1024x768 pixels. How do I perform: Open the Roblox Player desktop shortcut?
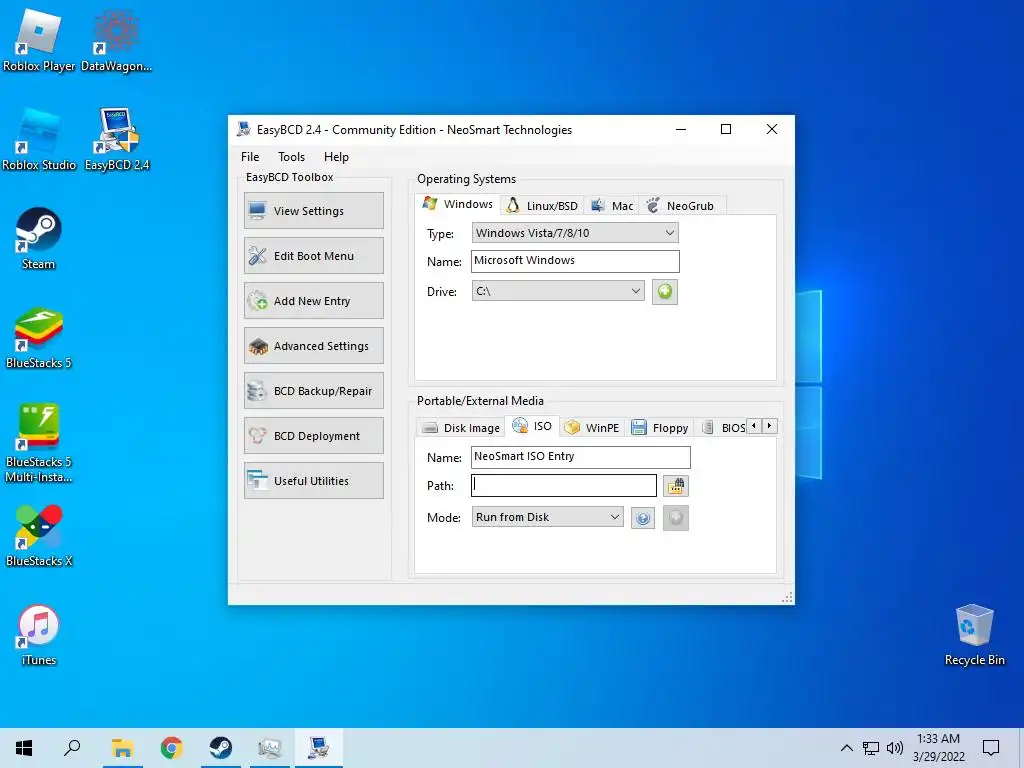[x=39, y=40]
